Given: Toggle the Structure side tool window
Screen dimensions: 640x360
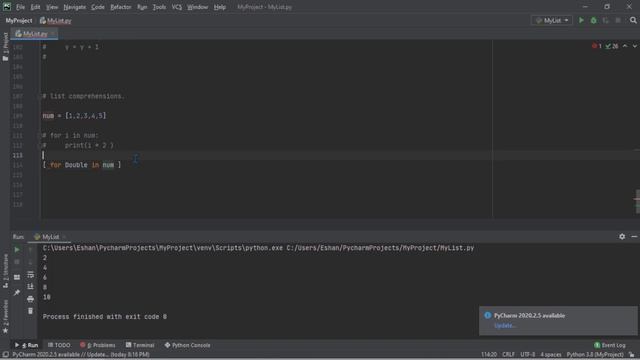Looking at the screenshot, I should (5, 271).
